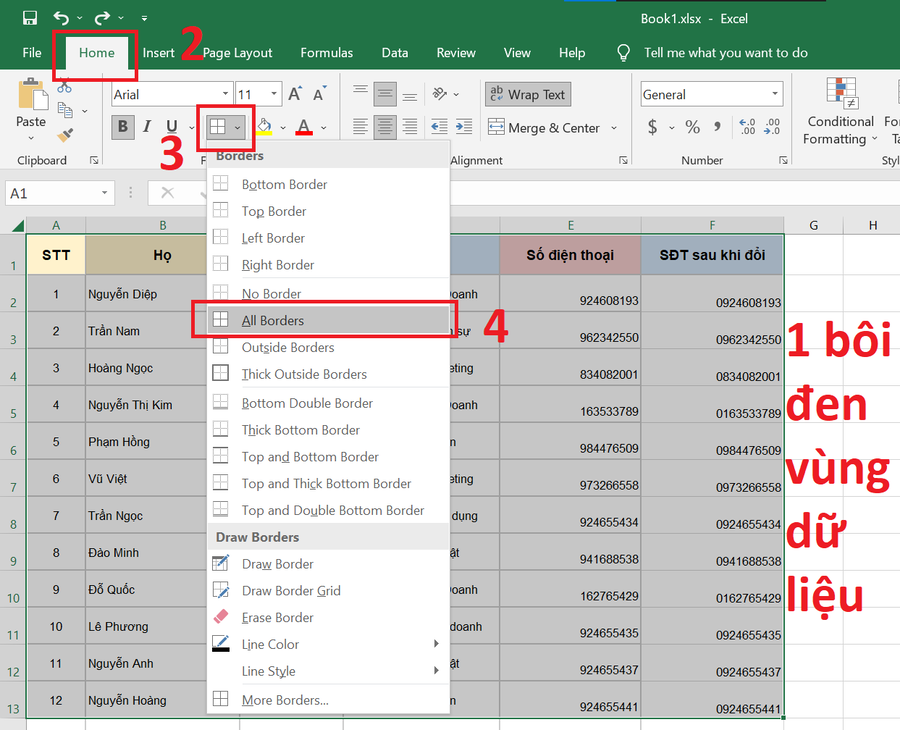Increase font size with large A icon
This screenshot has height=730, width=900.
coord(295,94)
